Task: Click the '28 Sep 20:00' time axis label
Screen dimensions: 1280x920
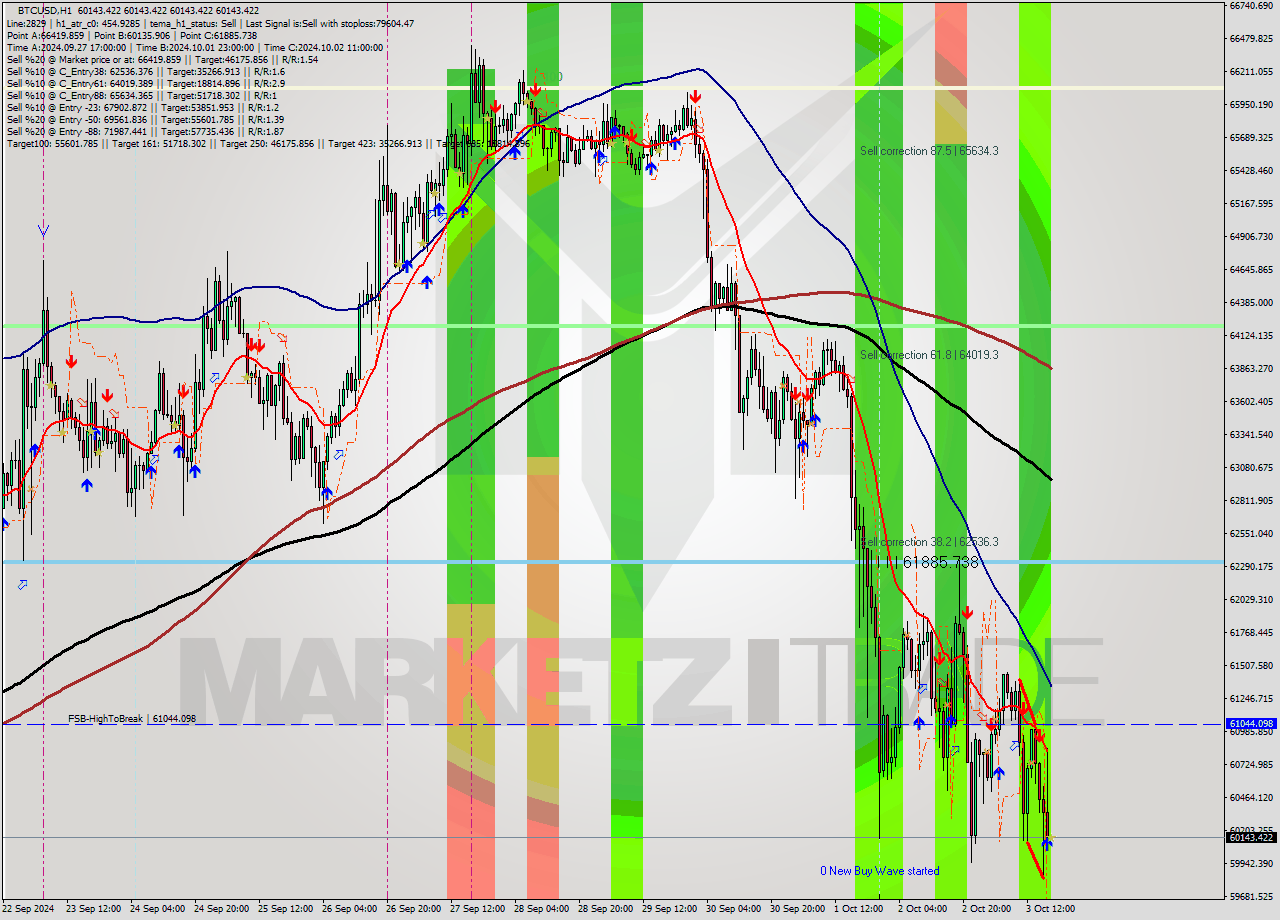Action: [x=606, y=909]
